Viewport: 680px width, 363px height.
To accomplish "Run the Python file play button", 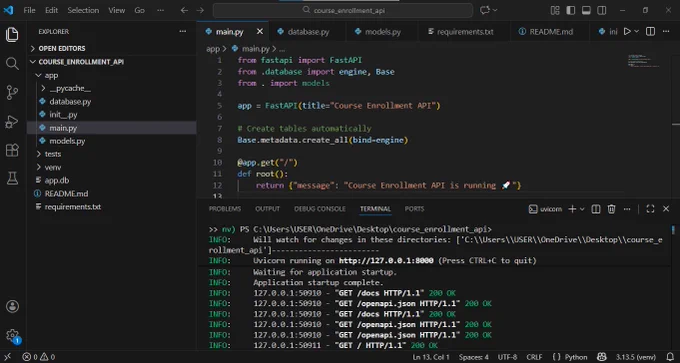I will point(627,31).
